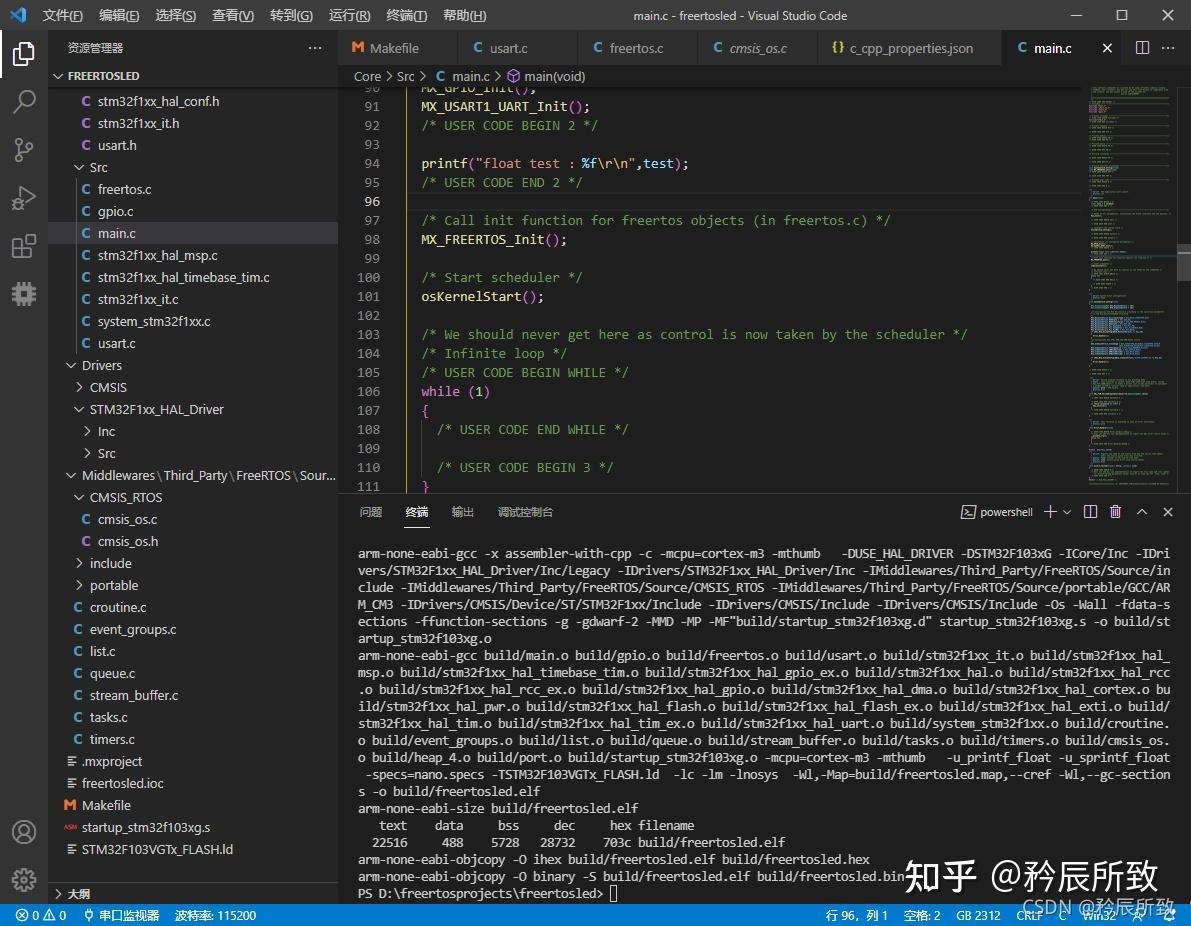Expand the CMSIS folder under Drivers
Viewport: 1191px width, 926px height.
click(107, 387)
